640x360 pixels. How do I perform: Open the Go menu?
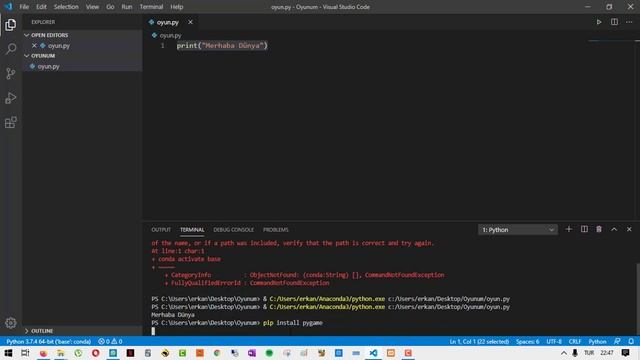(x=110, y=7)
